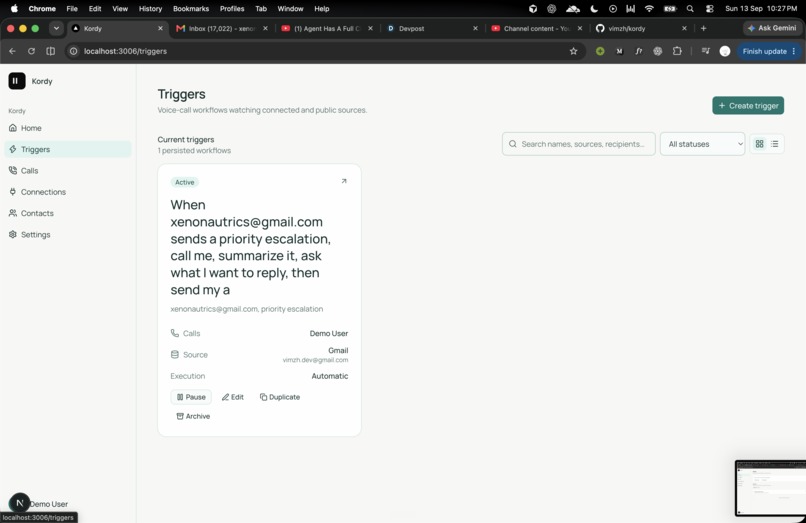
Task: Switch to the 'Agent Has A Full' YouTube tab
Action: coord(327,28)
